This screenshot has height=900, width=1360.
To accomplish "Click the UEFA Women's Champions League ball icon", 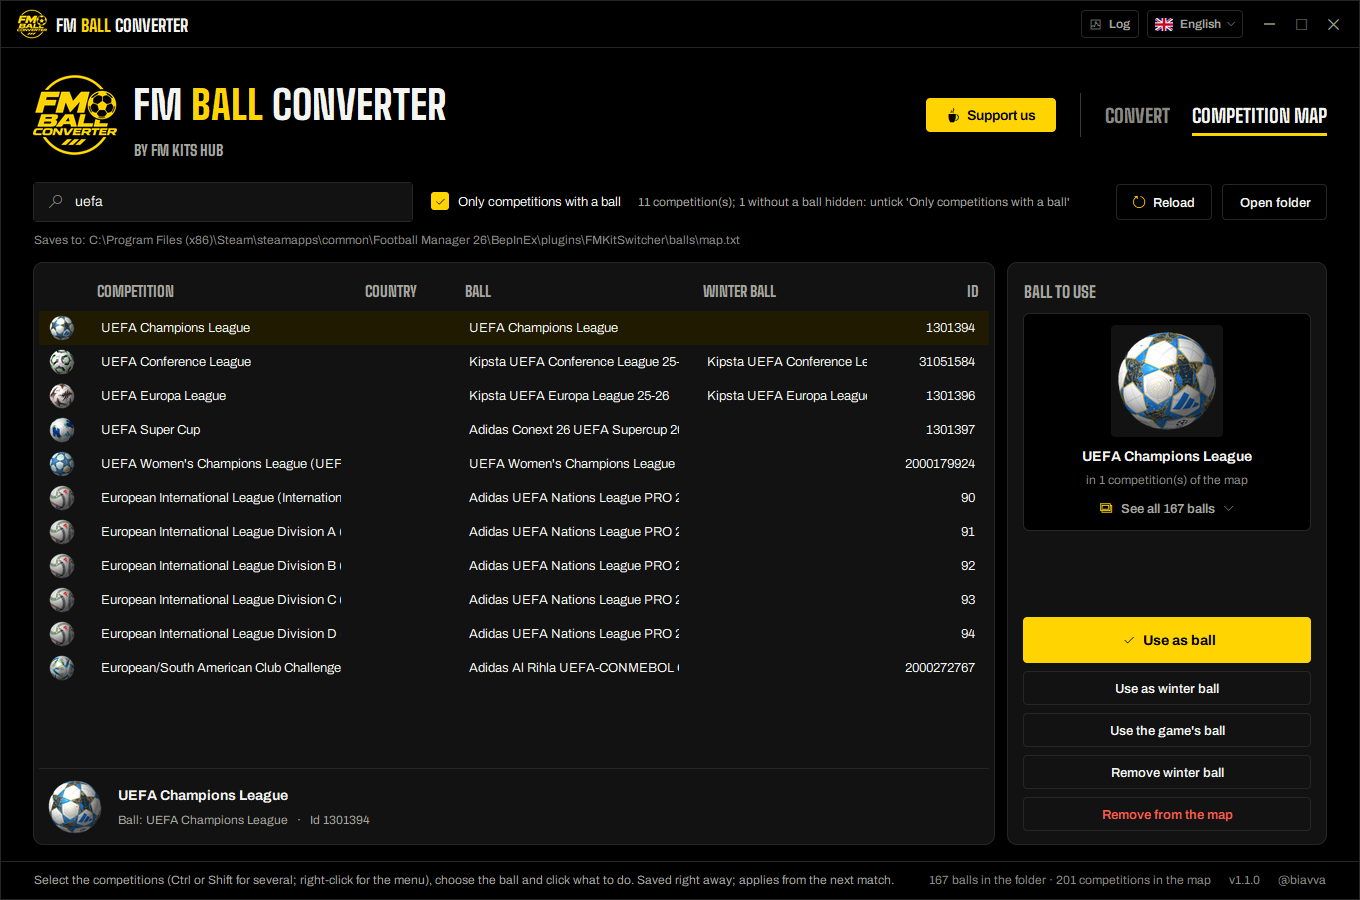I will (x=62, y=464).
